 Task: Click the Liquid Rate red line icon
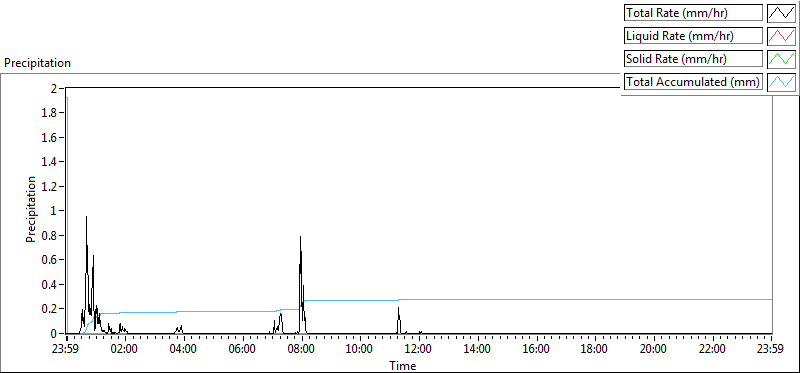tap(782, 36)
